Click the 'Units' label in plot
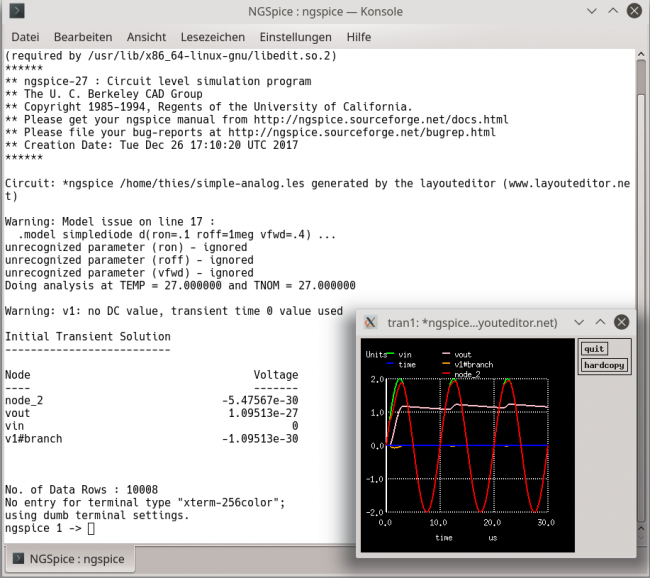The width and height of the screenshot is (650, 578). click(376, 355)
